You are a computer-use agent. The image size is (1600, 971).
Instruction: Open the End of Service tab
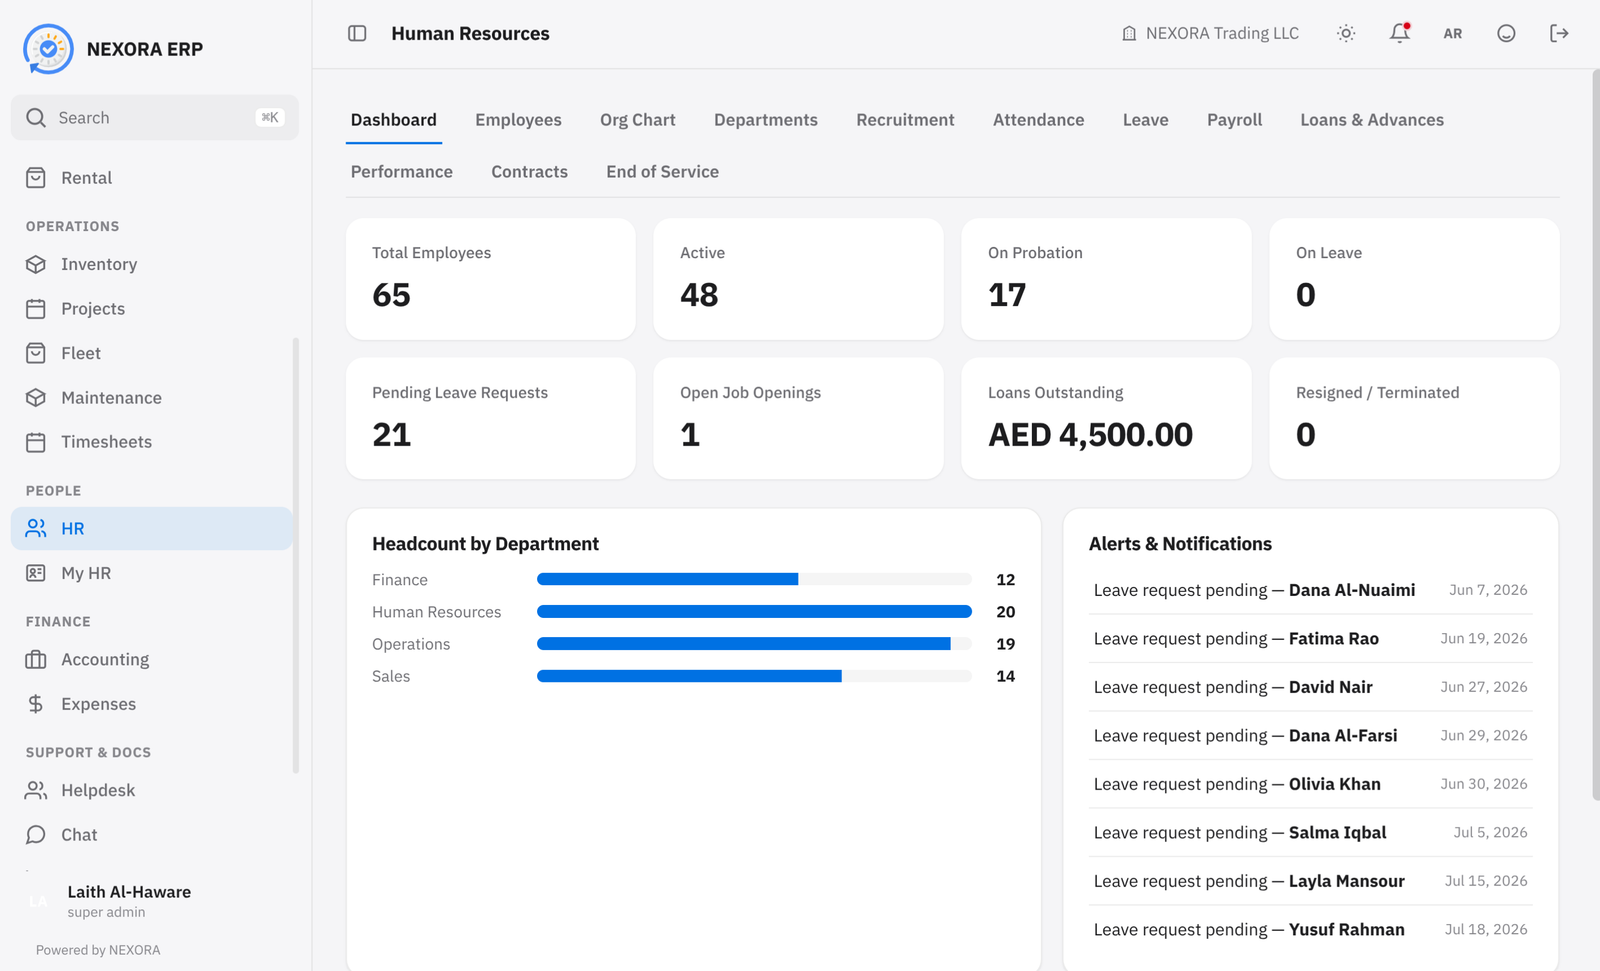[x=662, y=172]
